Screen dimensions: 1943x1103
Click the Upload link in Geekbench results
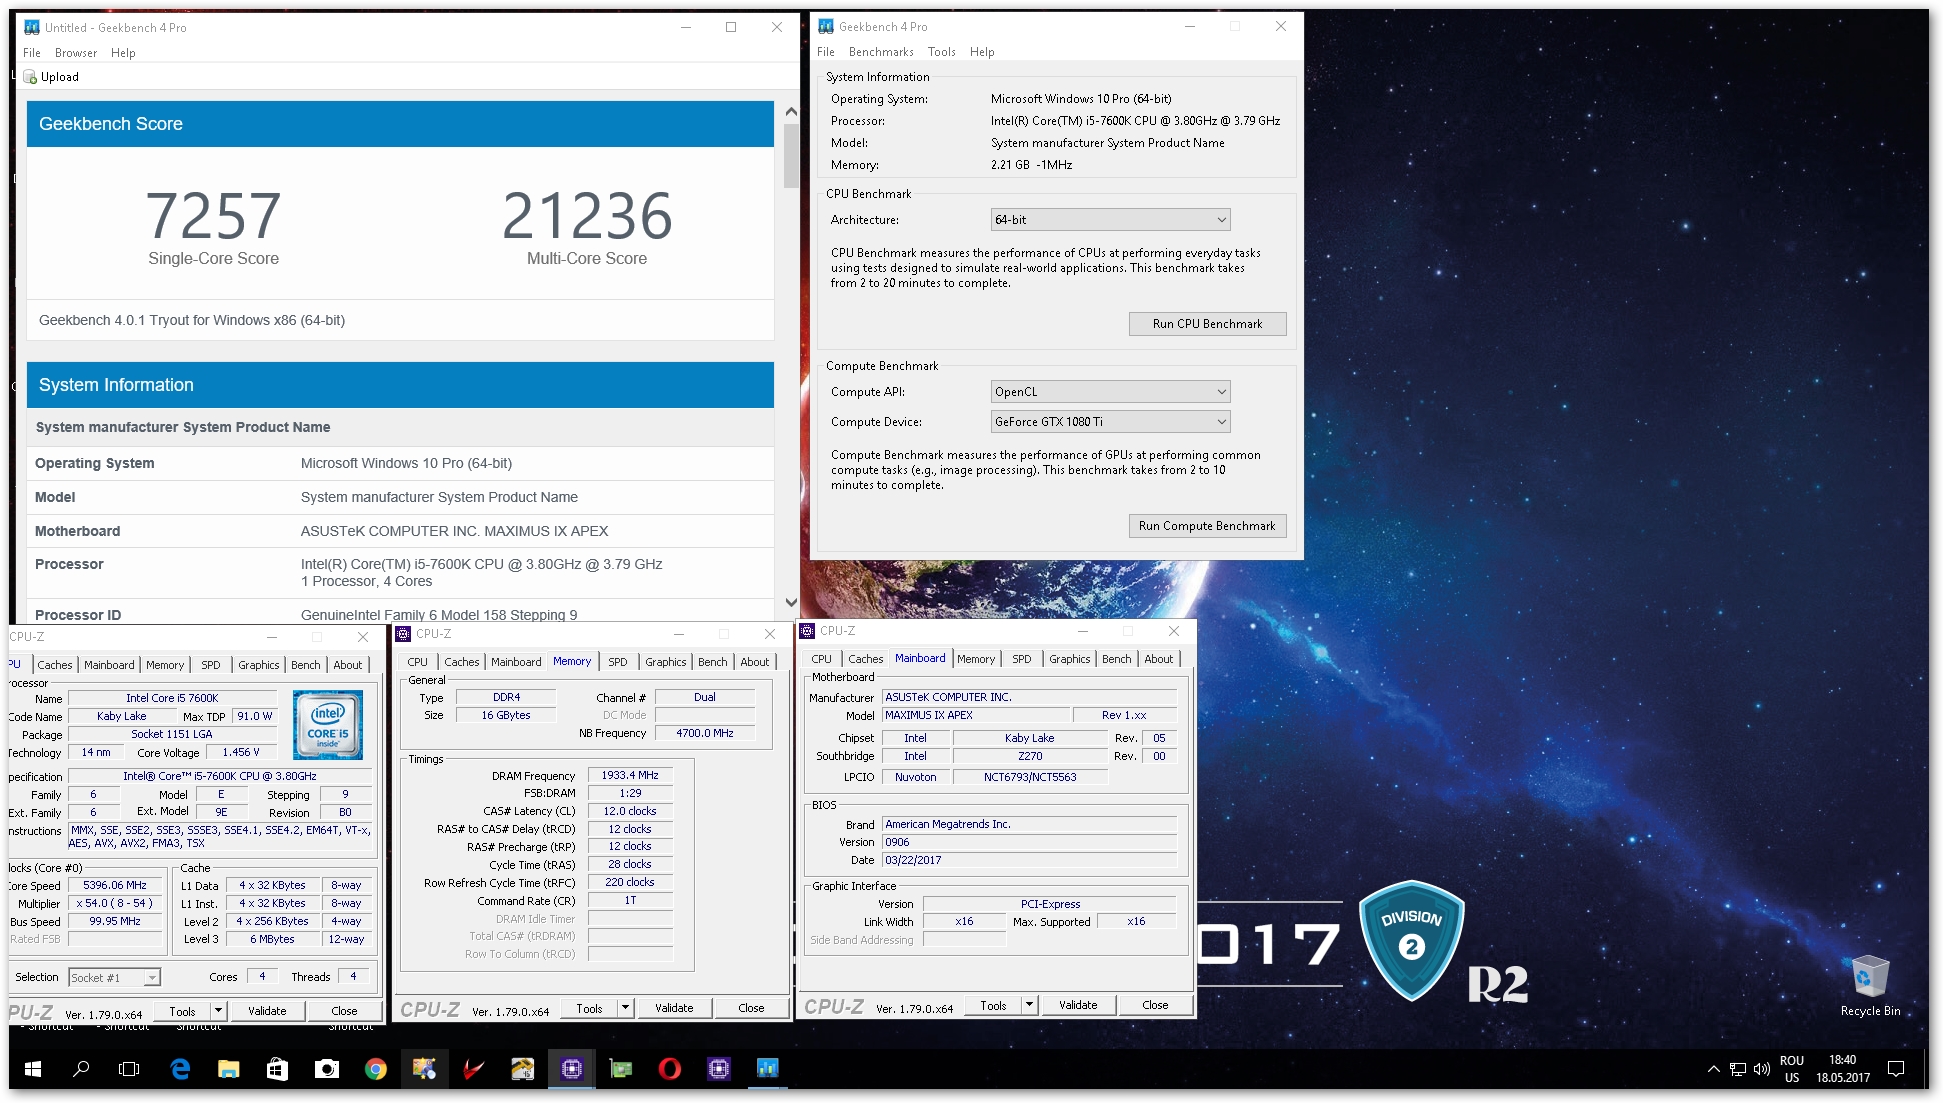coord(60,77)
